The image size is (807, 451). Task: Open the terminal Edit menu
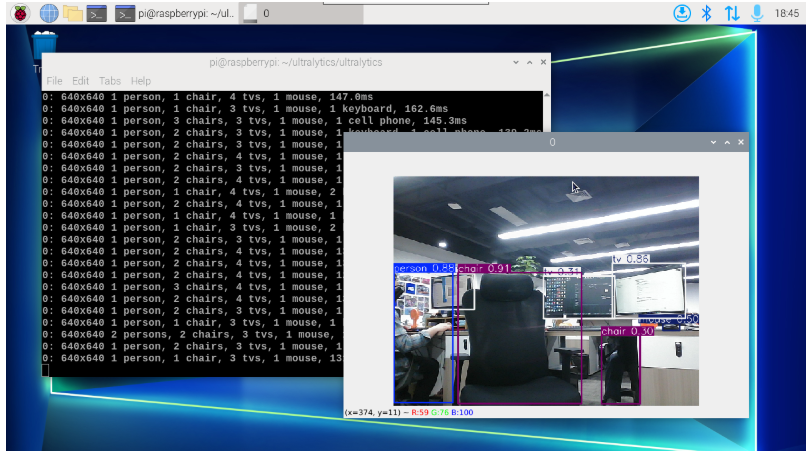pyautogui.click(x=80, y=81)
